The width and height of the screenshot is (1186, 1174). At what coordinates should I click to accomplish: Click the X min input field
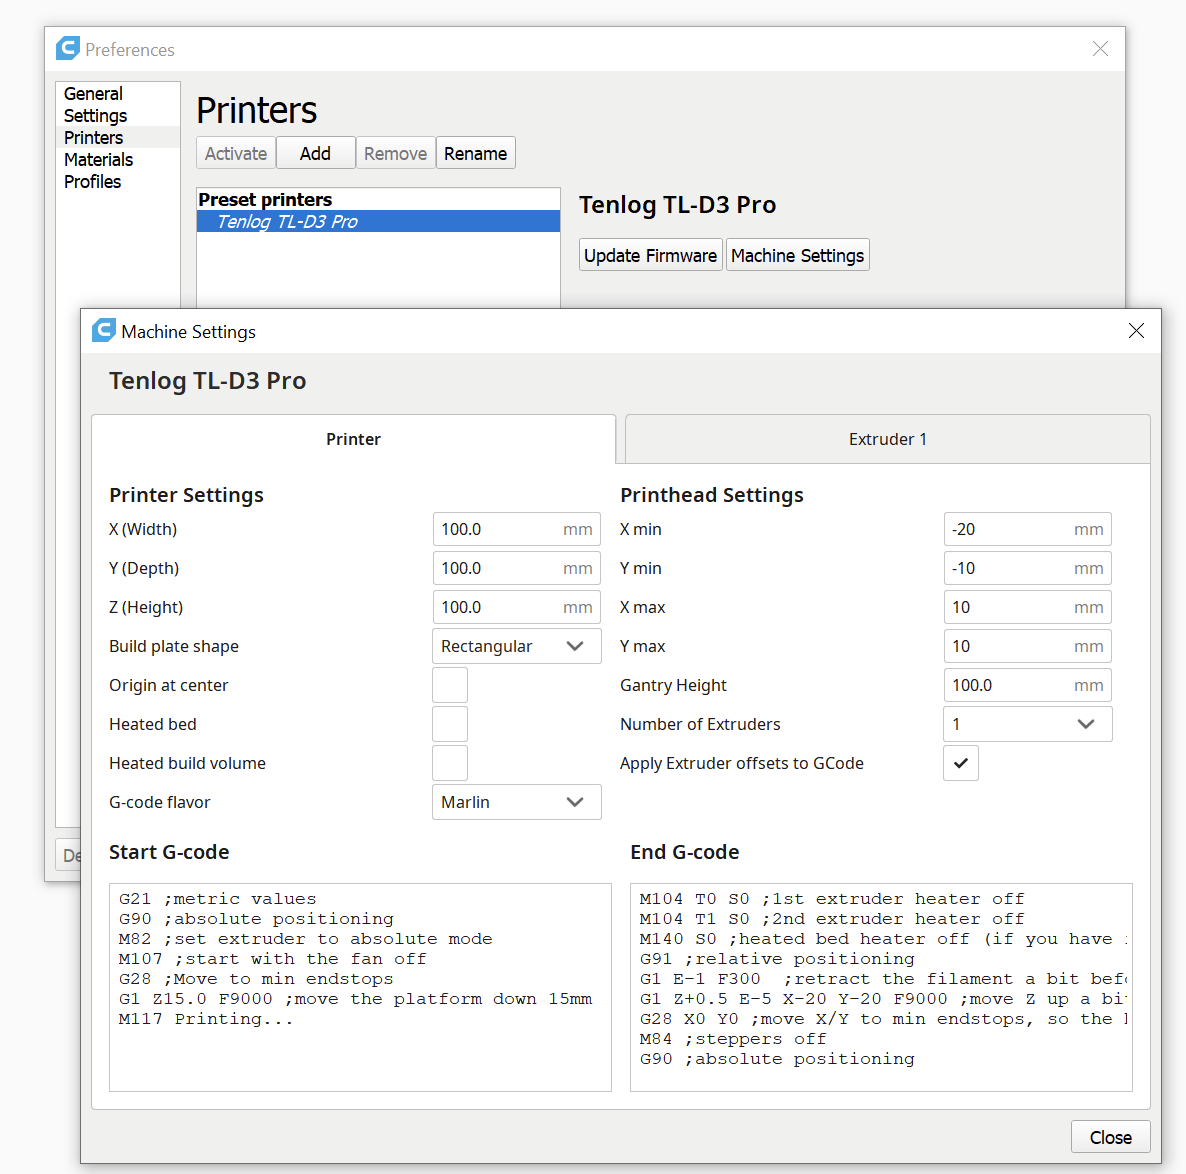1027,529
